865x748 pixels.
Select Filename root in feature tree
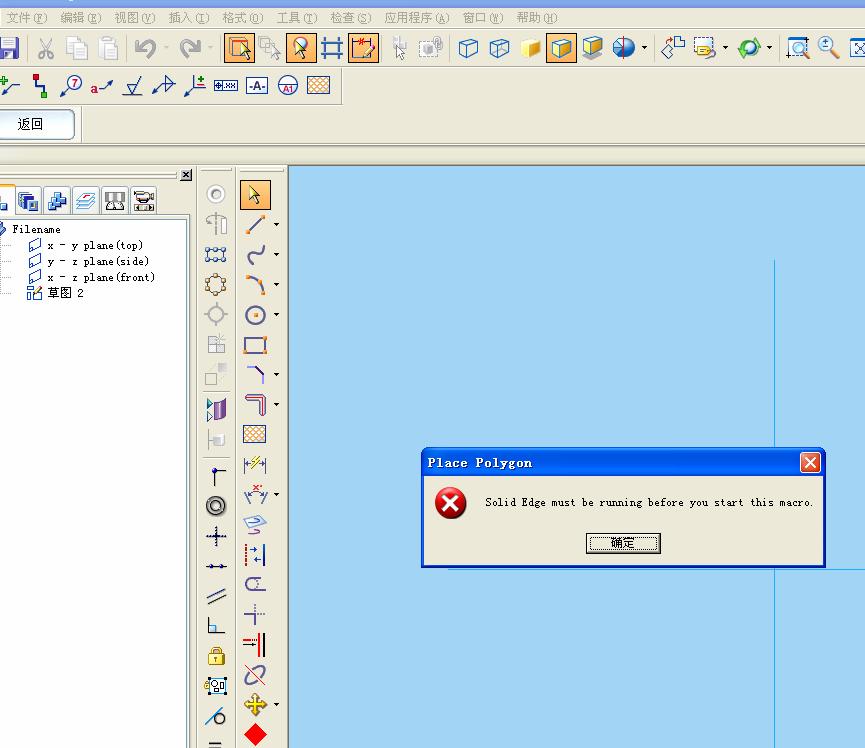(x=36, y=229)
